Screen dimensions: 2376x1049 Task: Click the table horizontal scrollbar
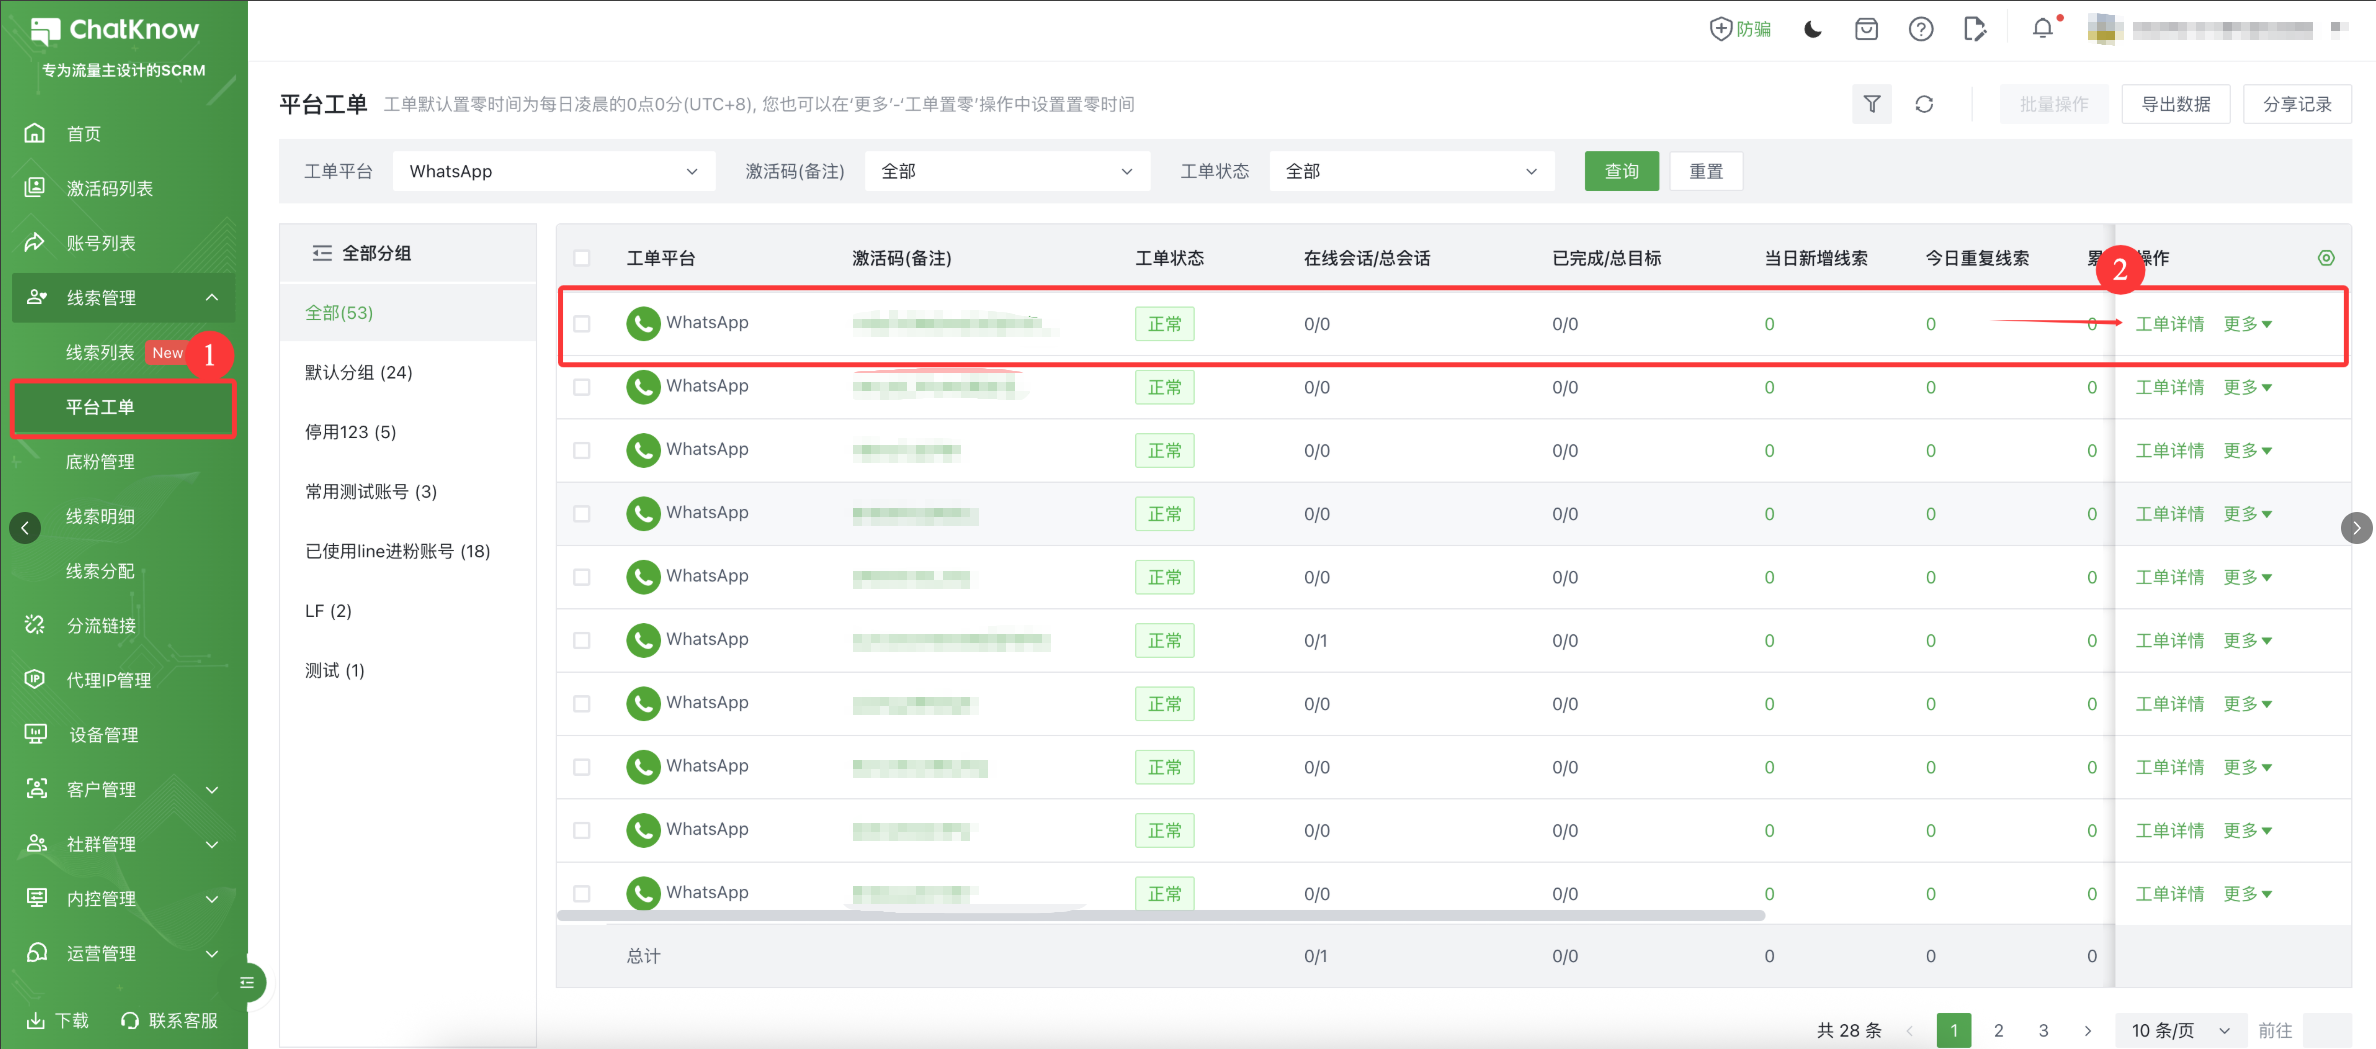(1160, 915)
